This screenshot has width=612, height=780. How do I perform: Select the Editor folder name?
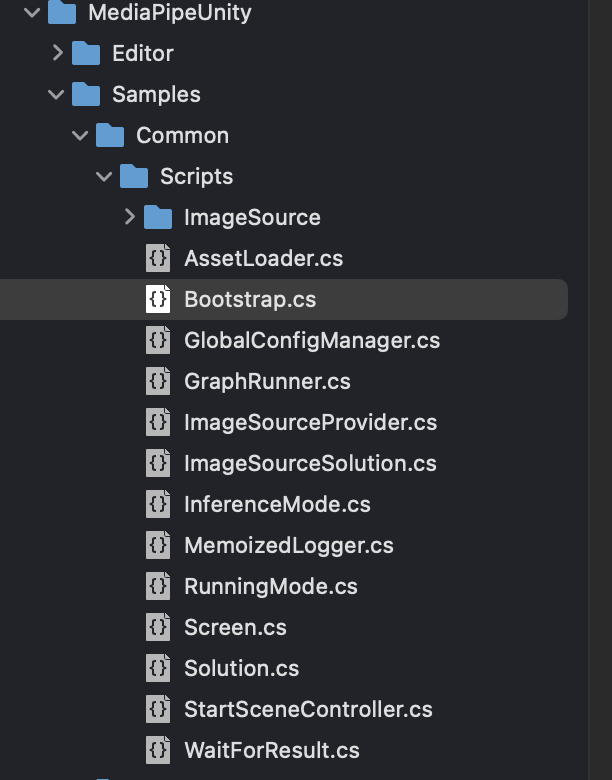coord(143,53)
